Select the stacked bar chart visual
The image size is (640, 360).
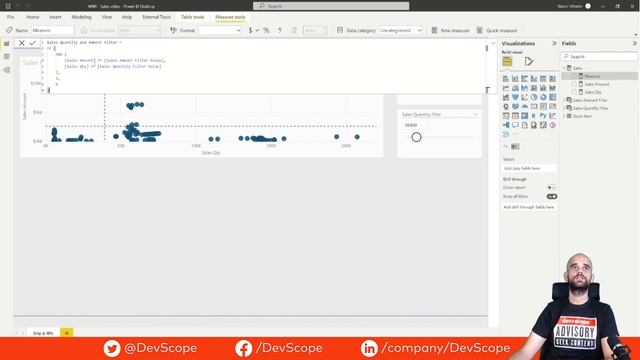coord(506,78)
